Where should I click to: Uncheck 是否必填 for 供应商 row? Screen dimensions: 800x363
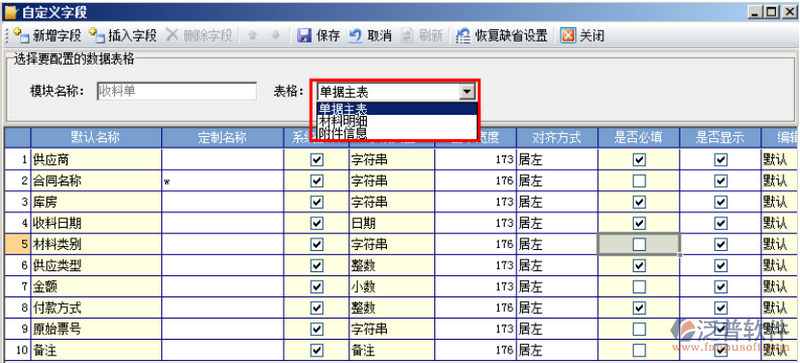click(639, 160)
